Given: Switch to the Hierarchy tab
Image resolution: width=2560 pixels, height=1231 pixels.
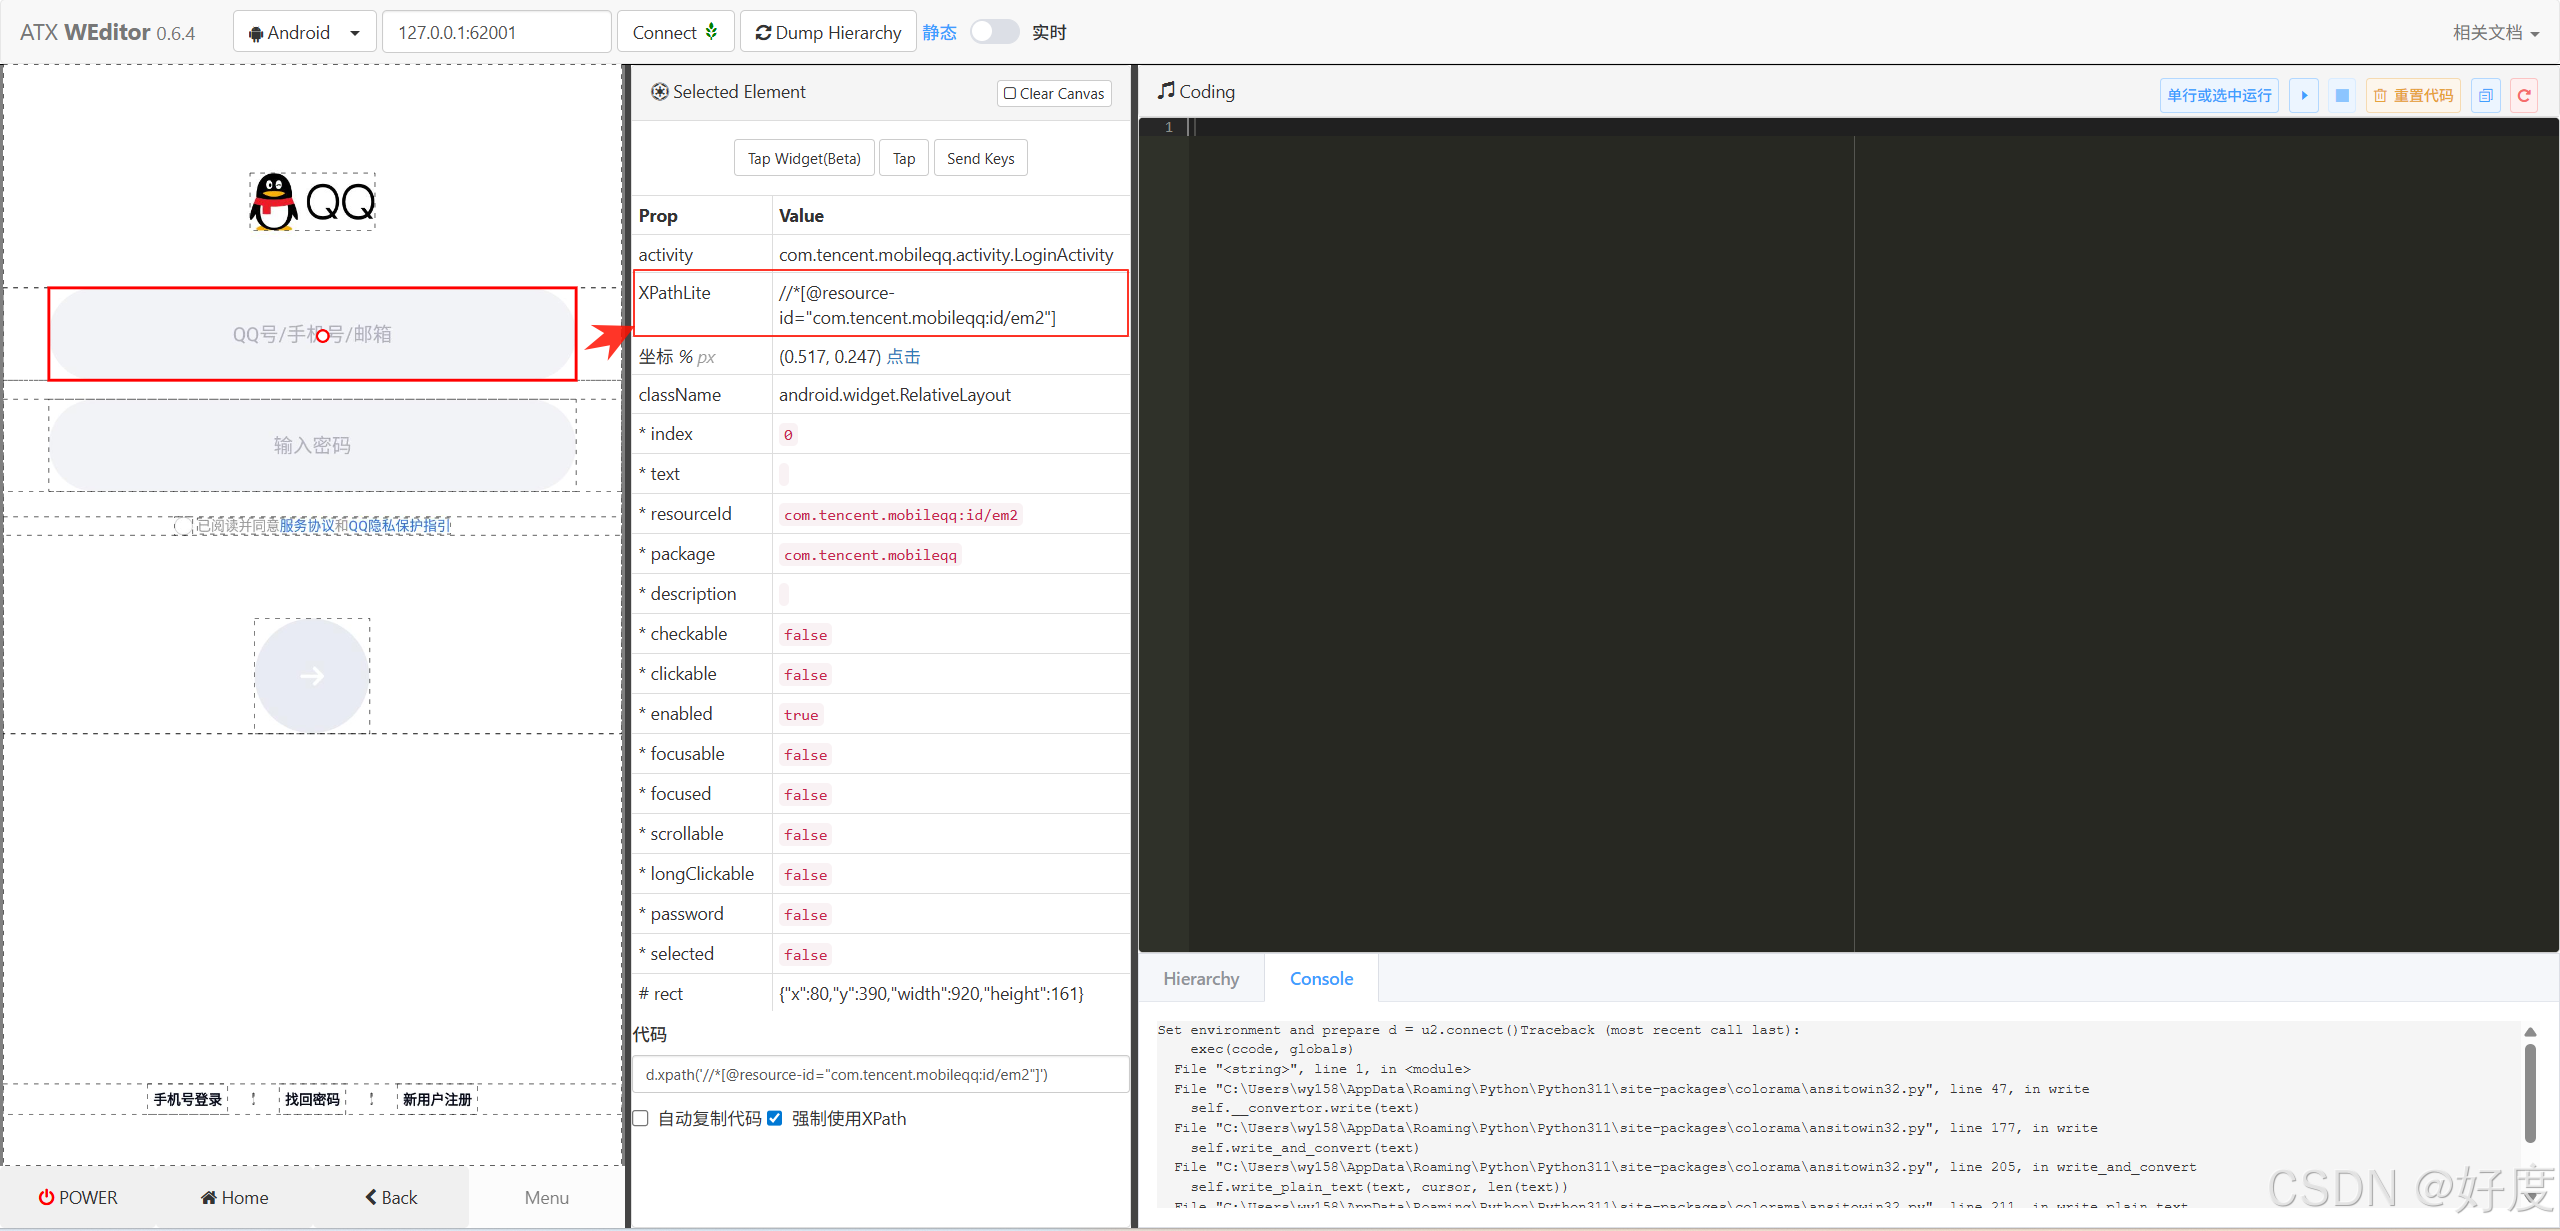Looking at the screenshot, I should 1201,978.
